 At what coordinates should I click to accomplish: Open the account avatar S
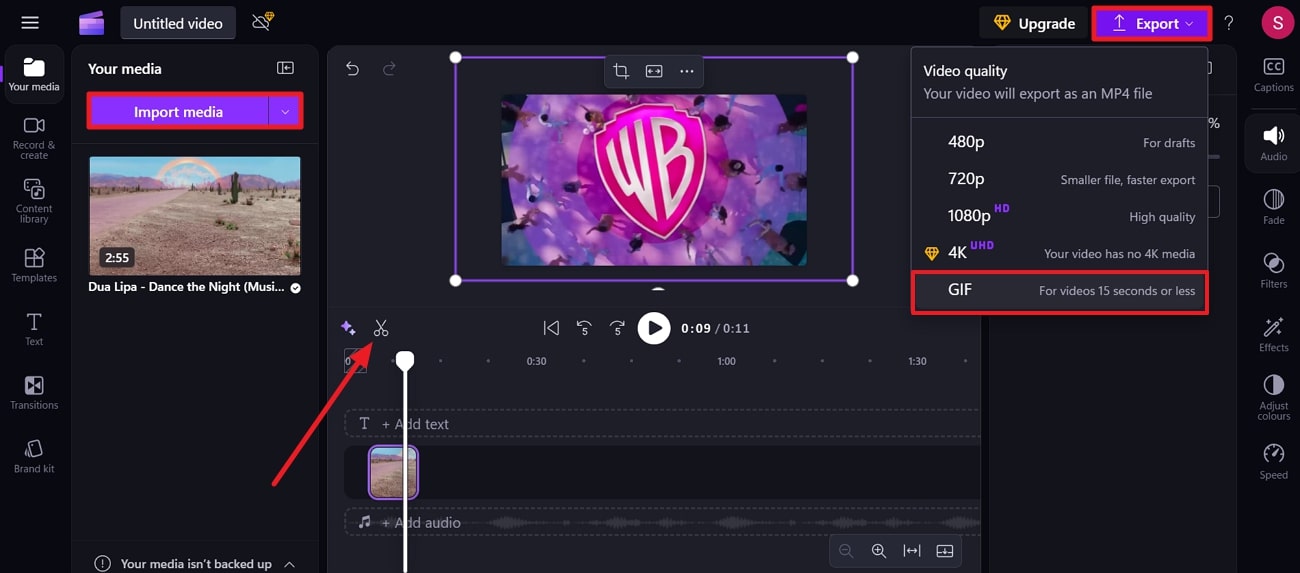click(x=1277, y=23)
